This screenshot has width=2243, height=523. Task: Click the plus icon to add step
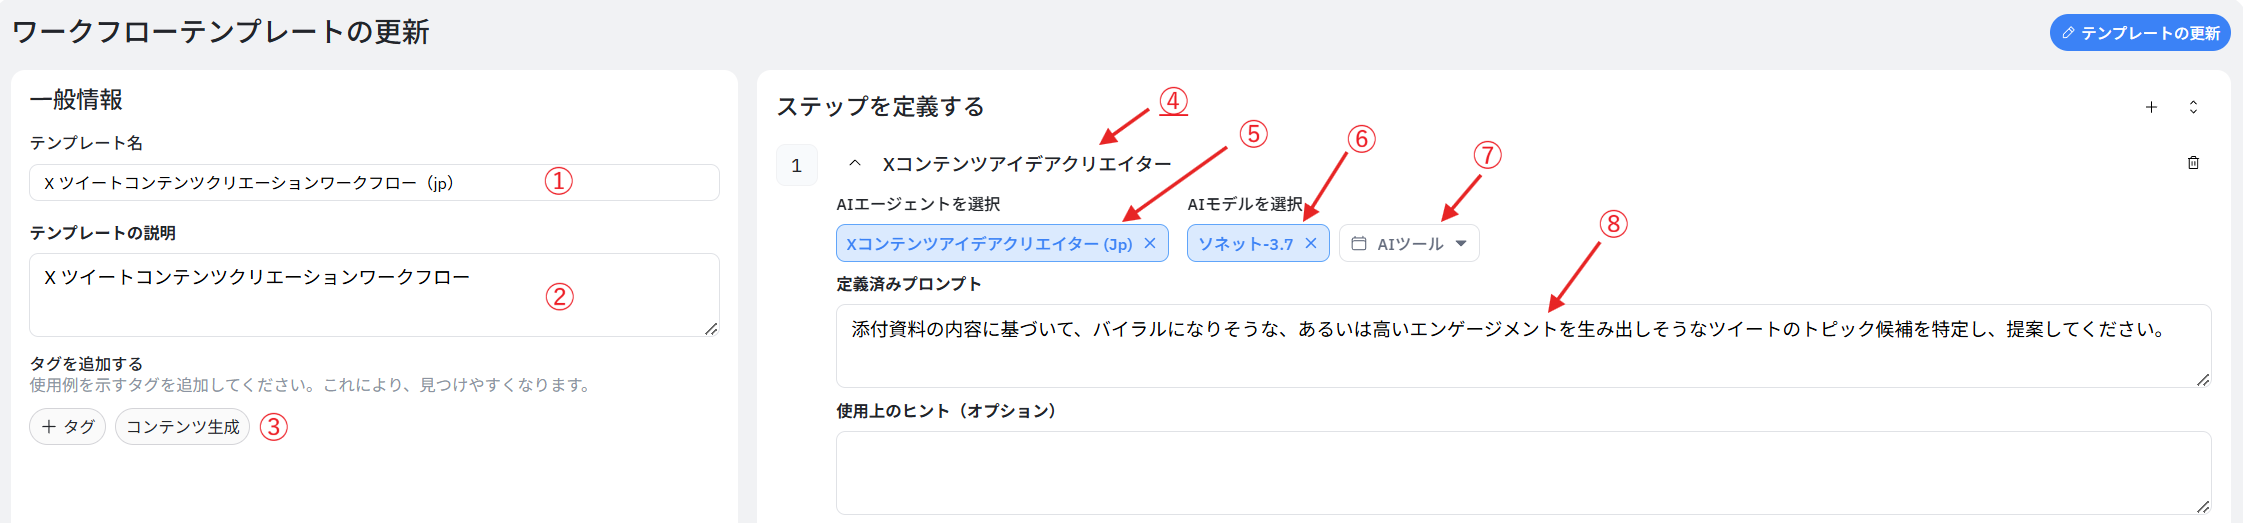click(x=2151, y=107)
